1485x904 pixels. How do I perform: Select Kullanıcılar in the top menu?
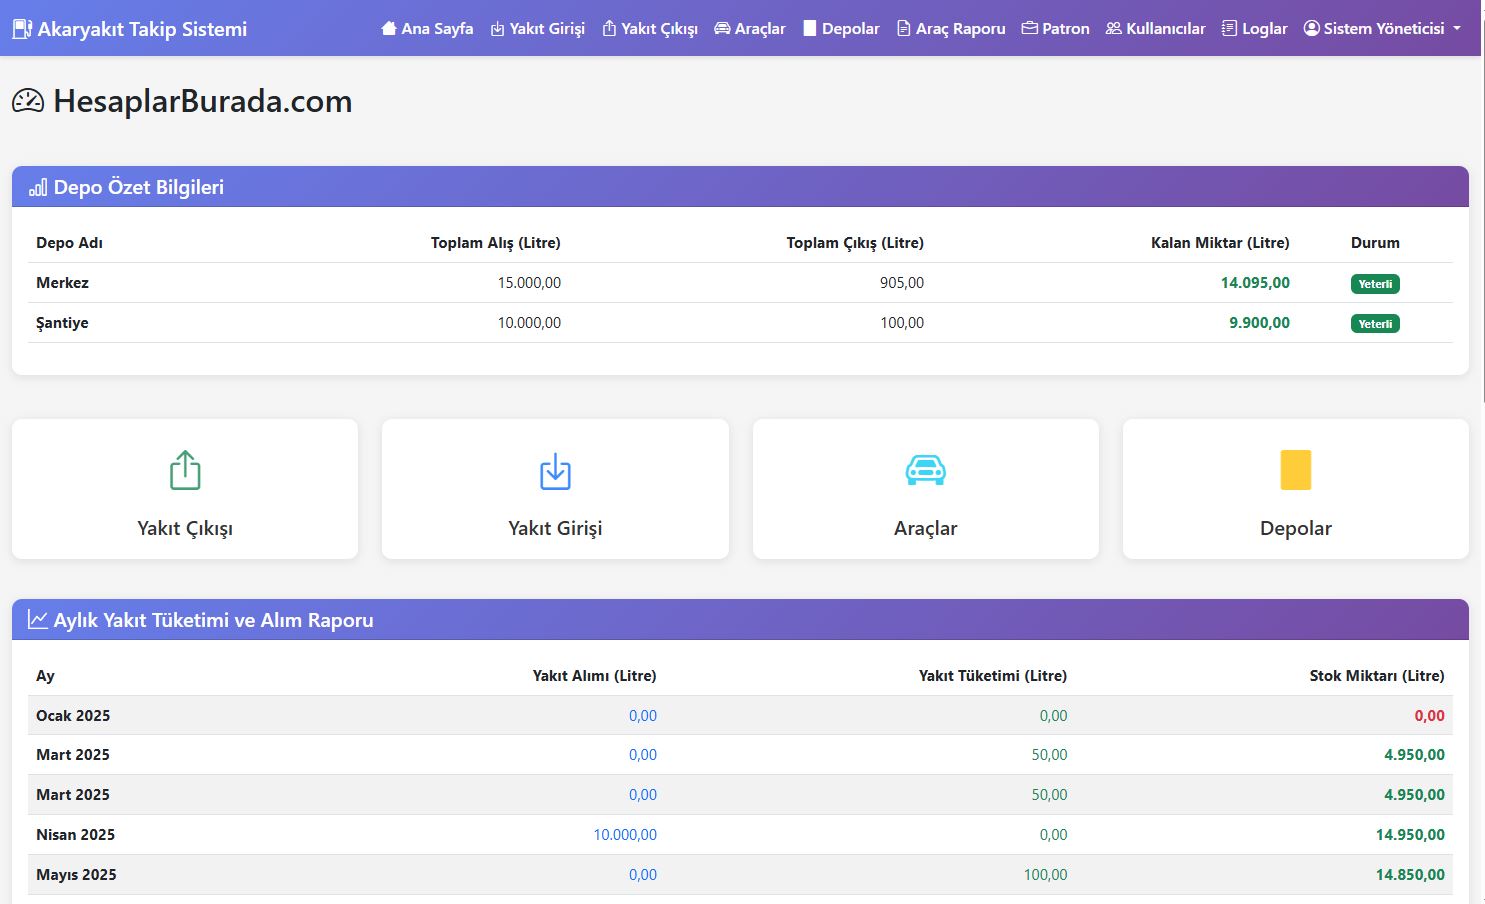(x=1155, y=29)
